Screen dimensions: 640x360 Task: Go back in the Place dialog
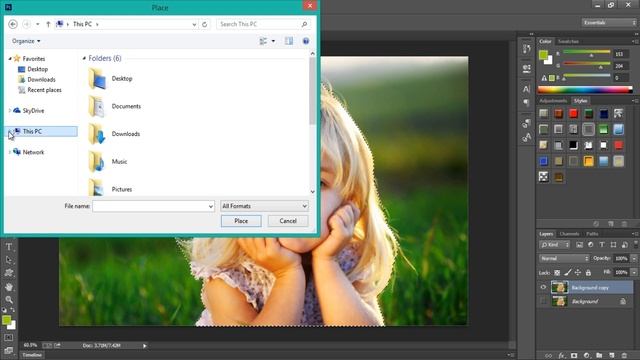(13, 24)
